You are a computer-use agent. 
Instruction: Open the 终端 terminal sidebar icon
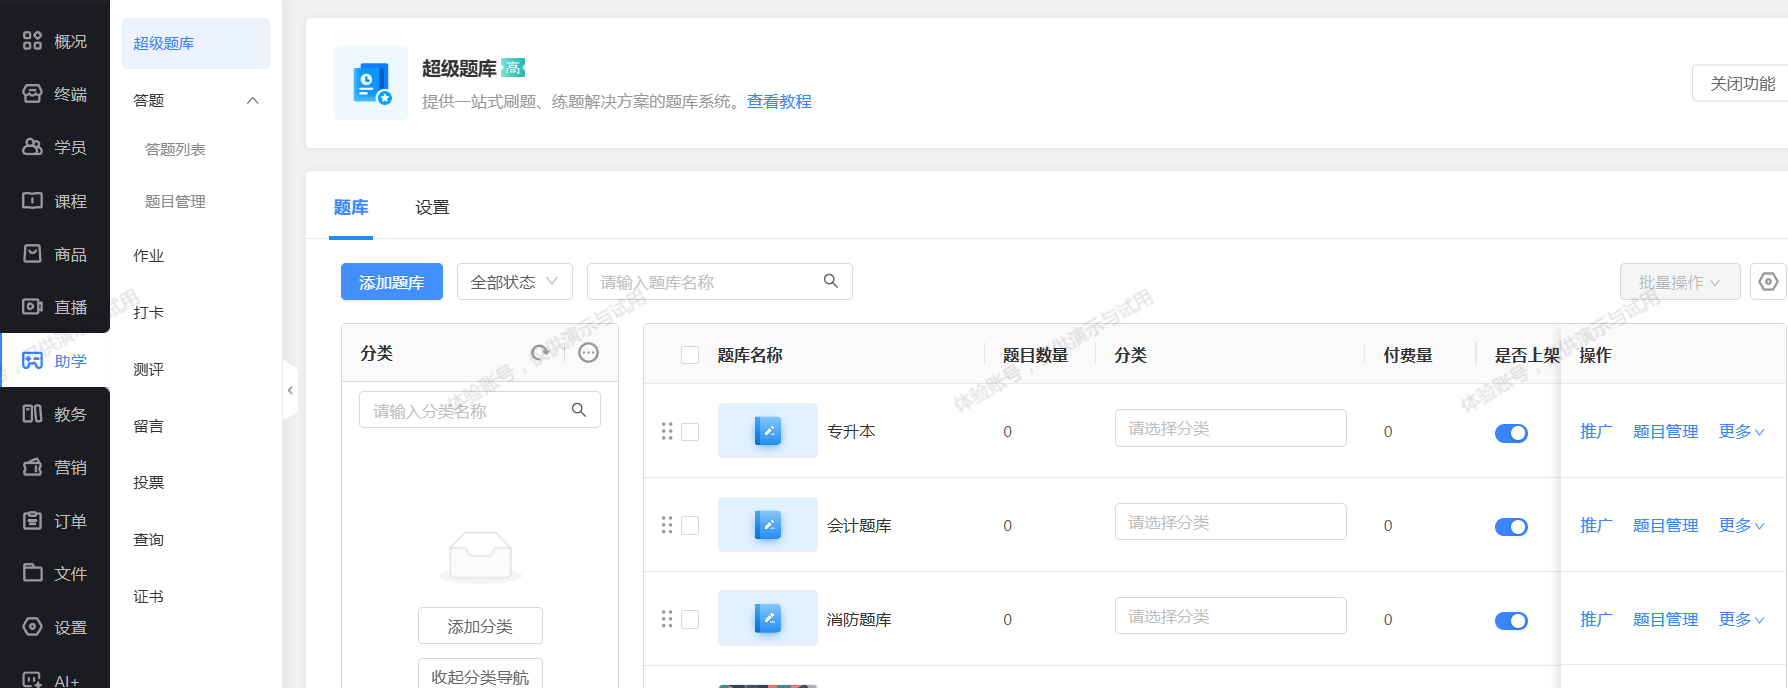[33, 94]
